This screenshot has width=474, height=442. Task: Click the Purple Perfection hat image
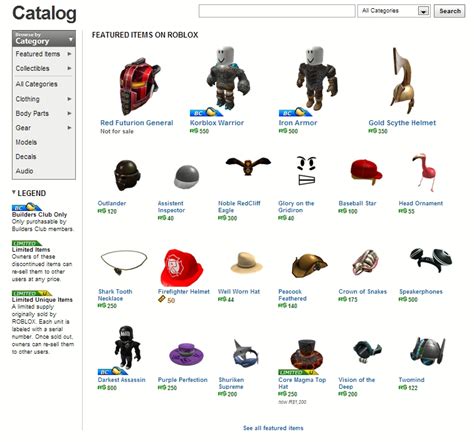click(186, 354)
